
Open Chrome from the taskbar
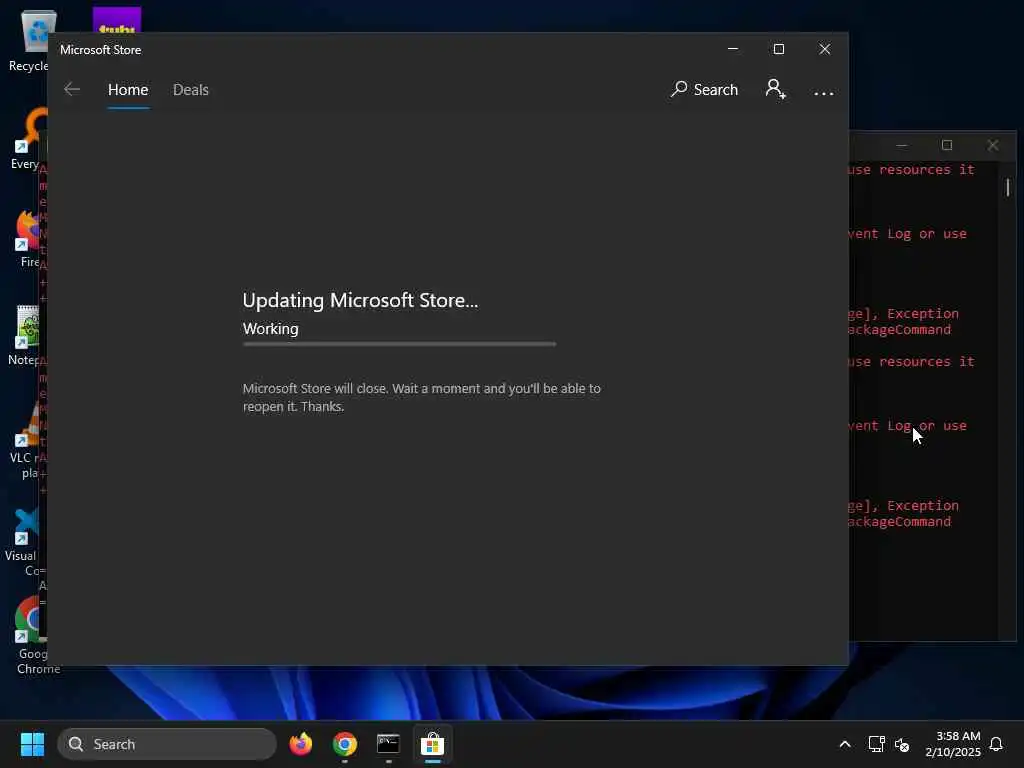coord(345,744)
